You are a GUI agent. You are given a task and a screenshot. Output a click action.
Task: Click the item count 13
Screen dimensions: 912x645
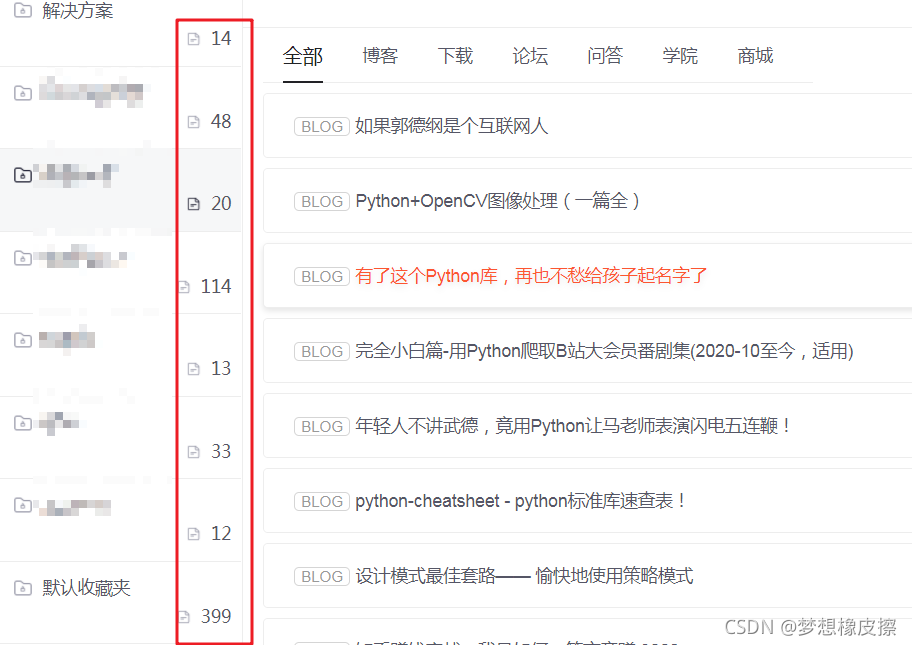(221, 368)
